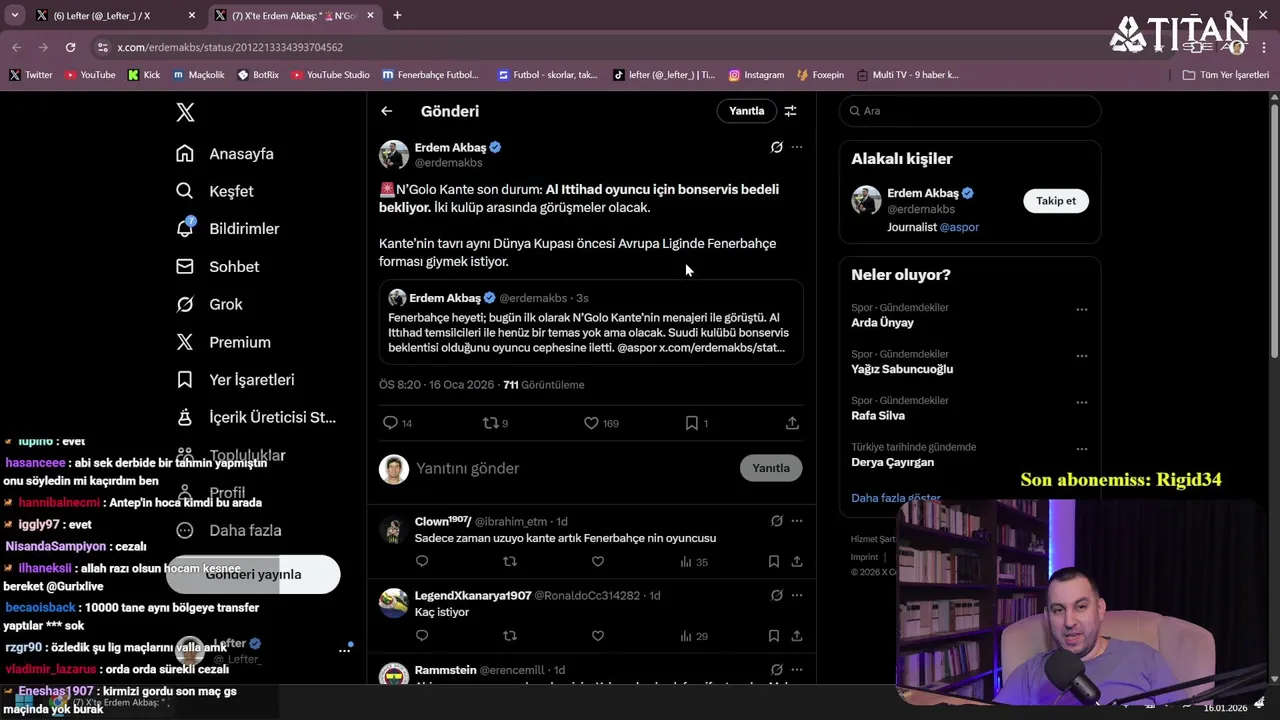Open Rafa Silva trend
Viewport: 1280px width, 720px height.
(878, 416)
